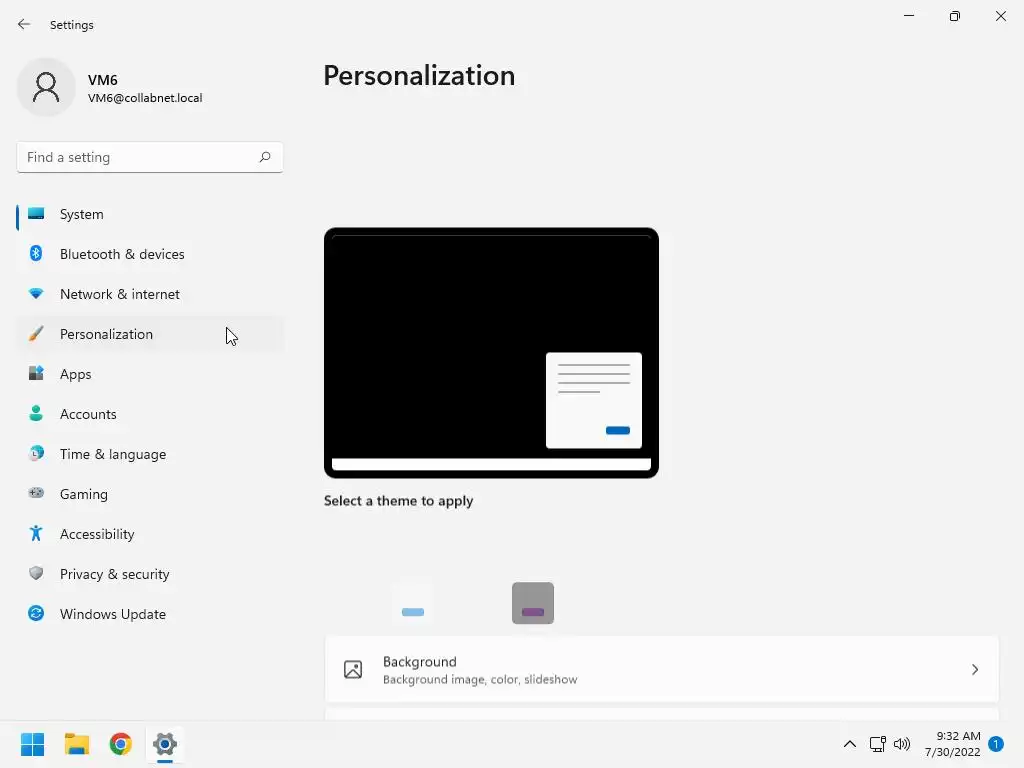Image resolution: width=1024 pixels, height=768 pixels.
Task: Go back with the Settings back arrow
Action: point(24,25)
